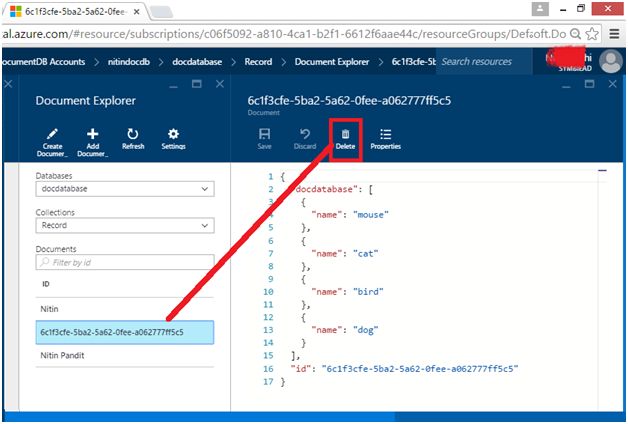Viewport: 628px width, 424px height.
Task: Click the Discard changes icon
Action: point(305,135)
